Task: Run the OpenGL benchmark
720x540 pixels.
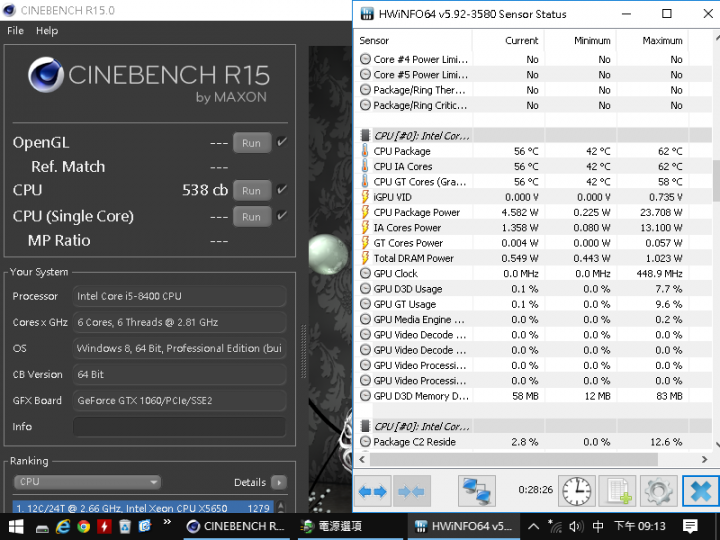Action: (252, 143)
